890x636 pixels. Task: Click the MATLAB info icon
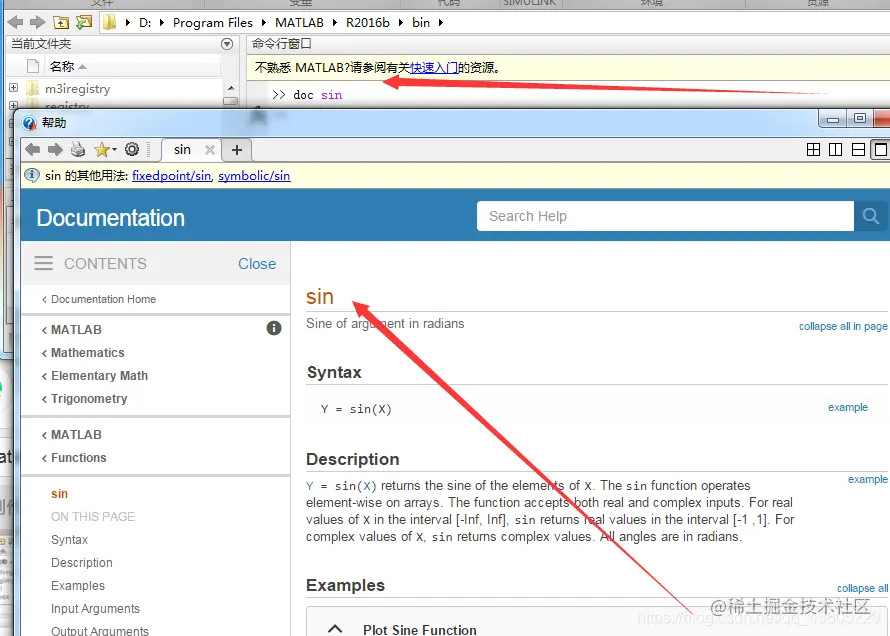click(274, 328)
